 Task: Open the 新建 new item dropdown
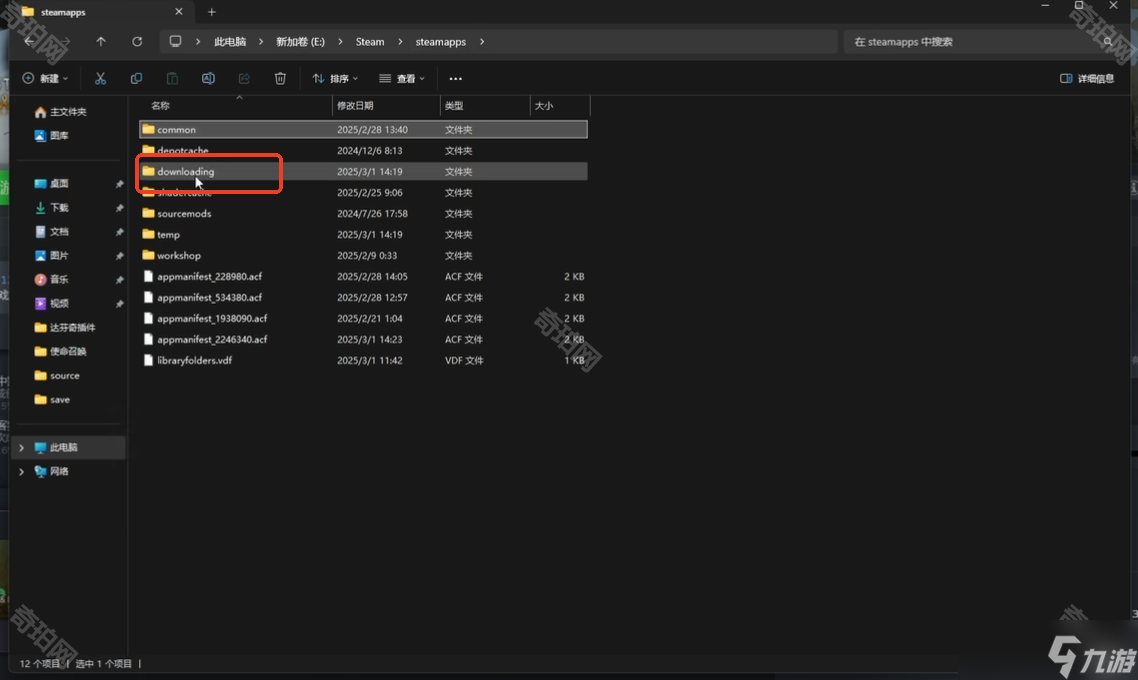45,78
